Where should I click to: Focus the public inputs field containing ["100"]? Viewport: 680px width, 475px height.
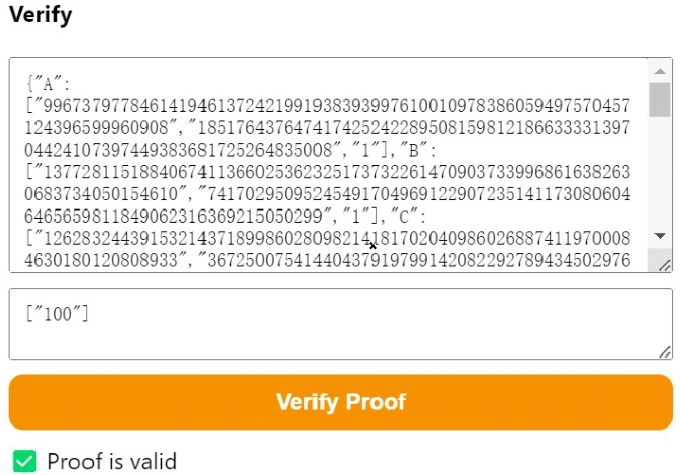pyautogui.click(x=340, y=324)
